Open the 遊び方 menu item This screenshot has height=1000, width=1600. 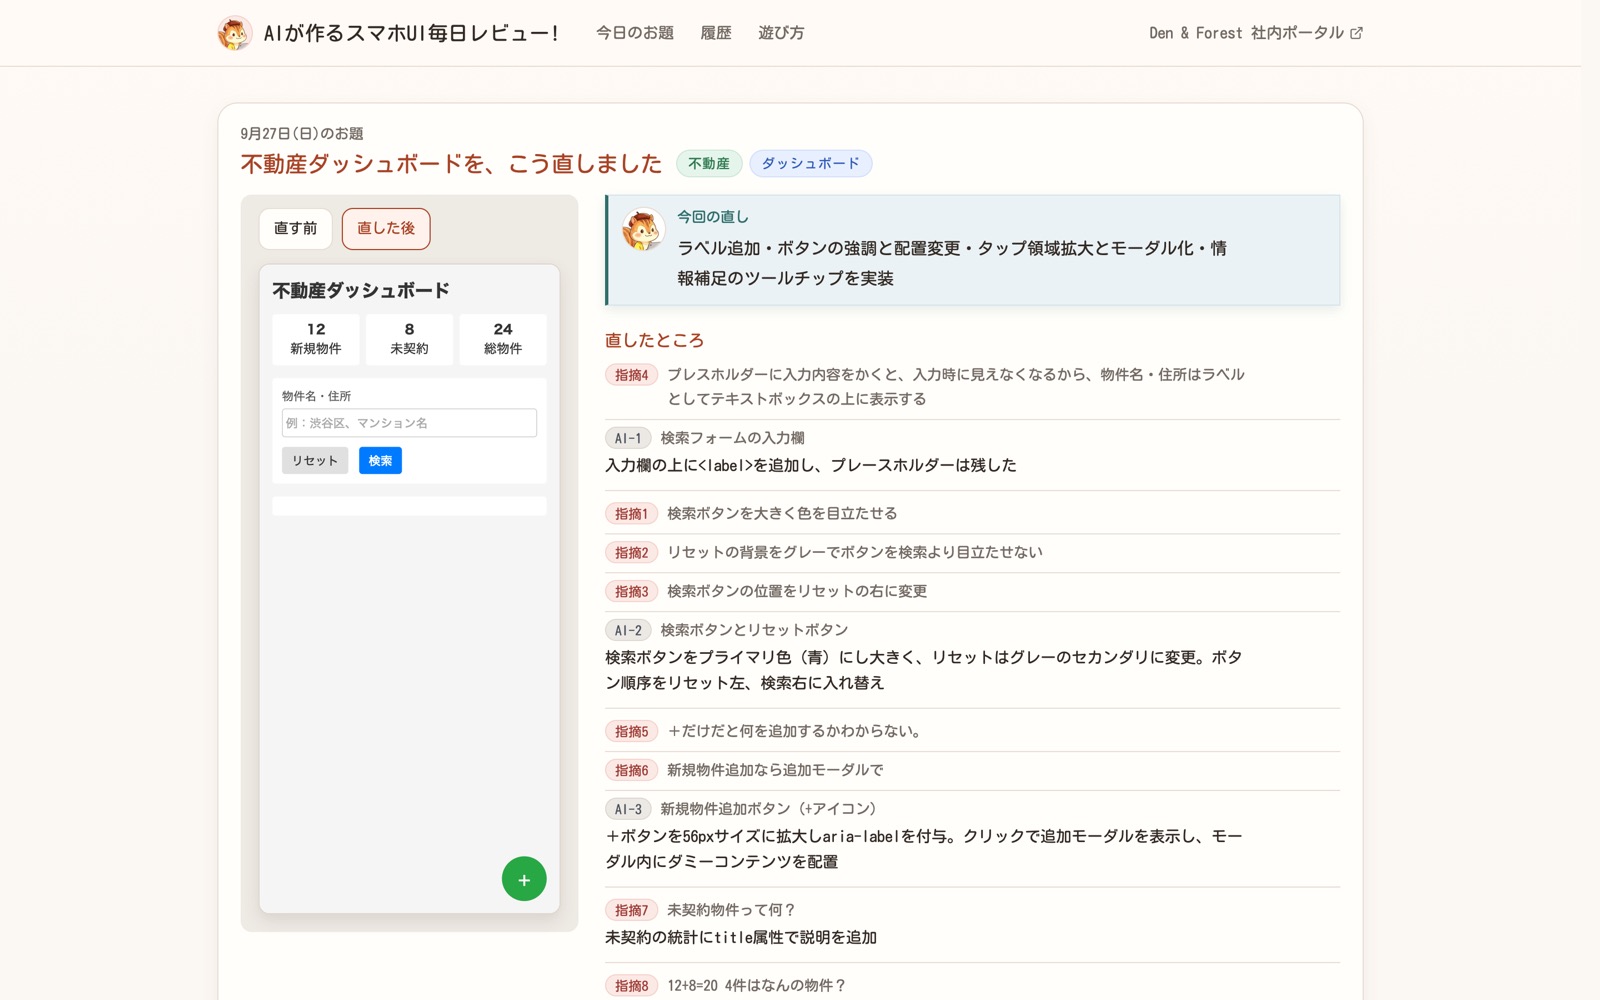tap(781, 33)
